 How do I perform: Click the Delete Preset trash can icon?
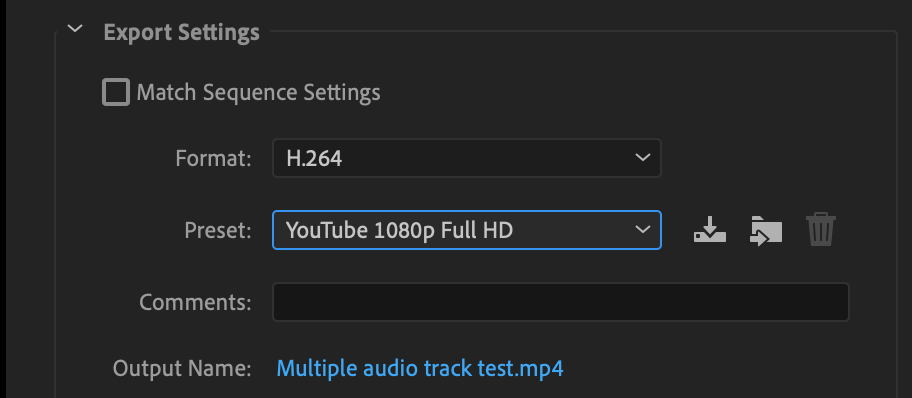tap(821, 230)
